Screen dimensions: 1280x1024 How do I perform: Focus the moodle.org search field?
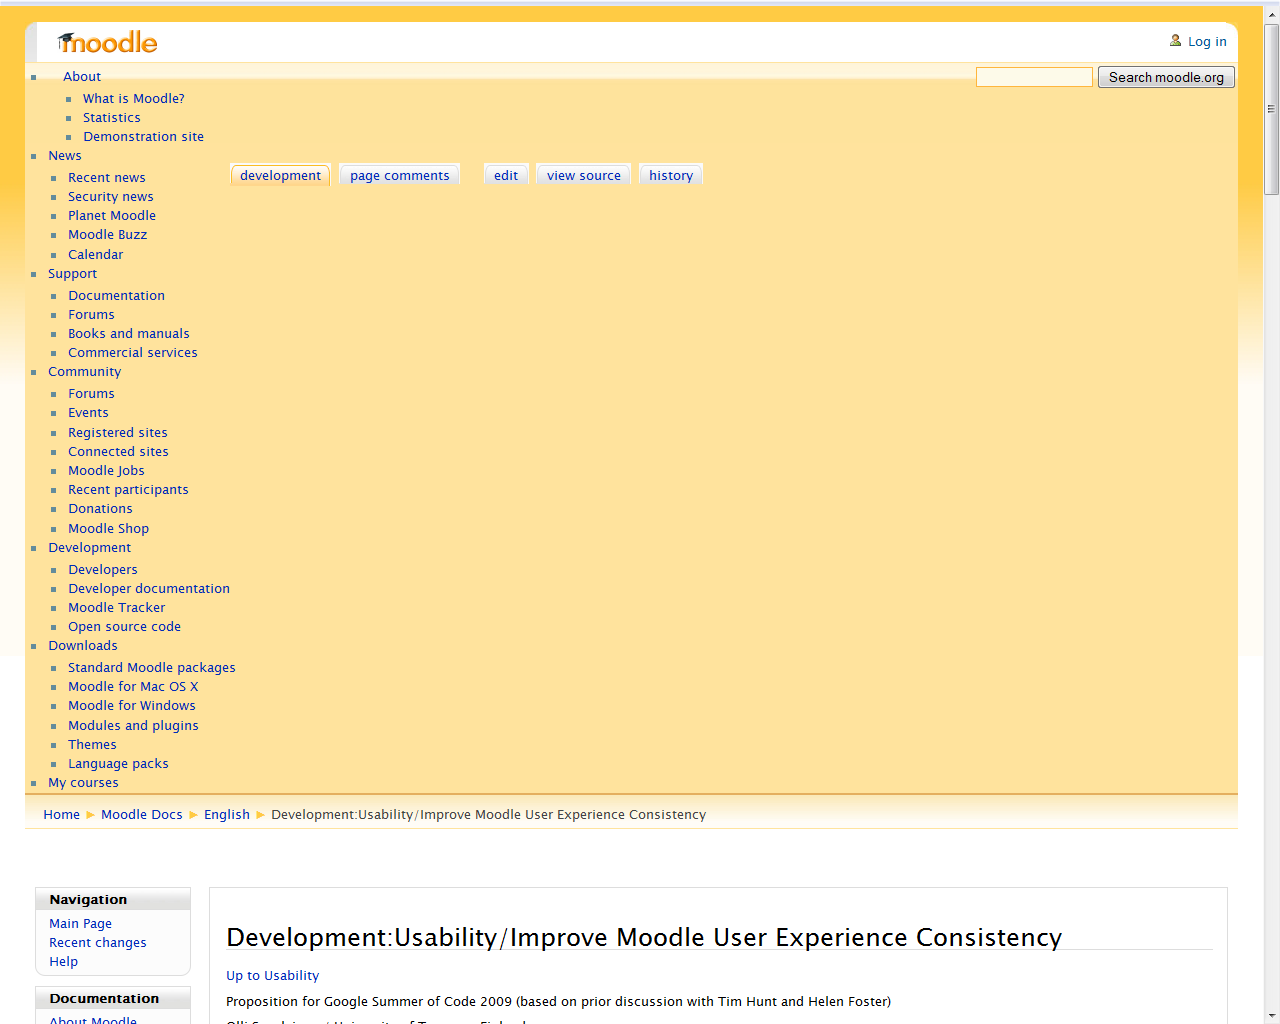[1034, 77]
